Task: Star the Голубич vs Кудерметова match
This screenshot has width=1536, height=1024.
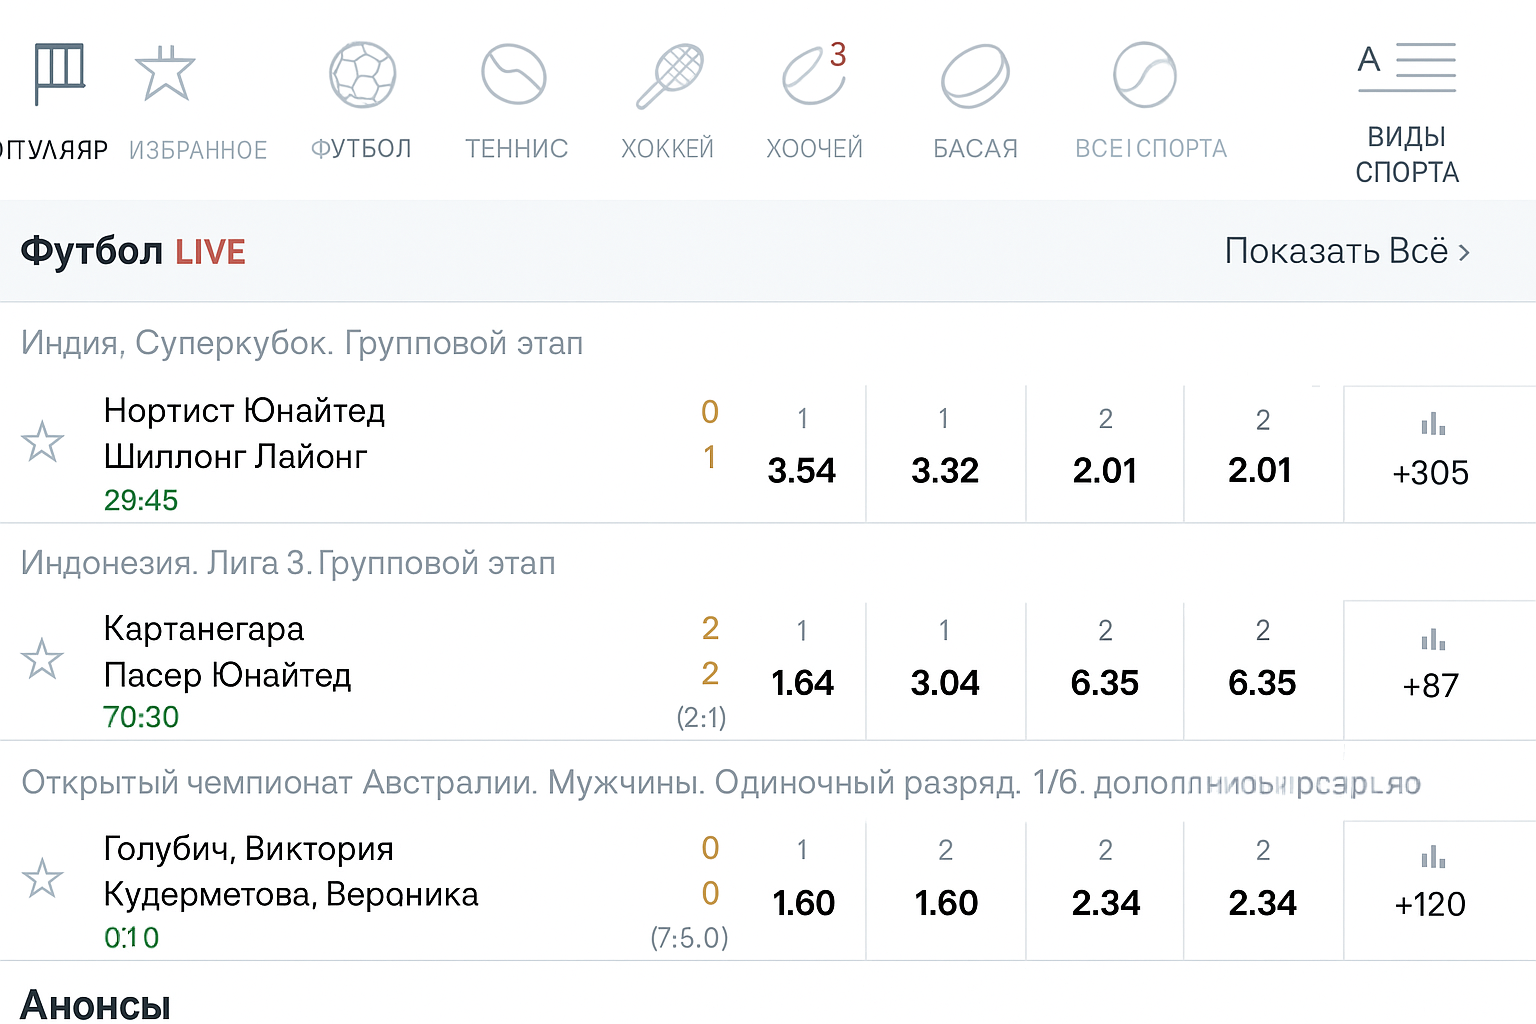Action: [x=43, y=878]
